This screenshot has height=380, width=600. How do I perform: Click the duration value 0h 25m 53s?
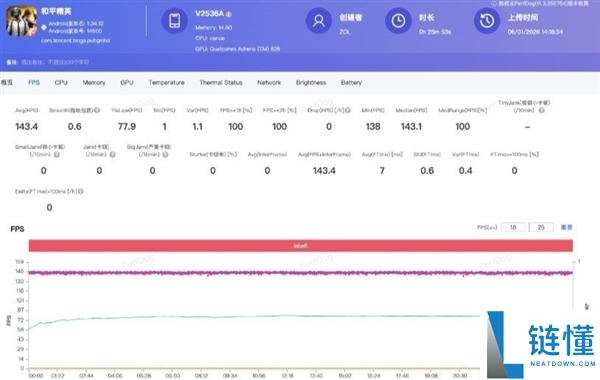[x=435, y=32]
